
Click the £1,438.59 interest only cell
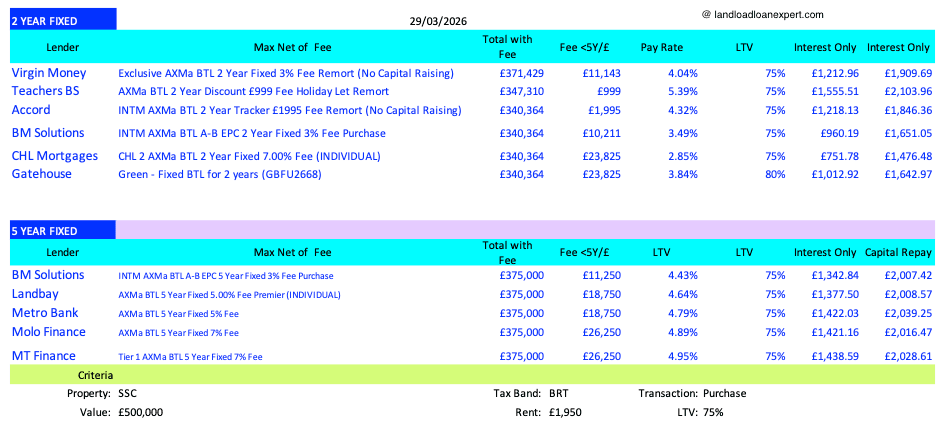(x=835, y=356)
